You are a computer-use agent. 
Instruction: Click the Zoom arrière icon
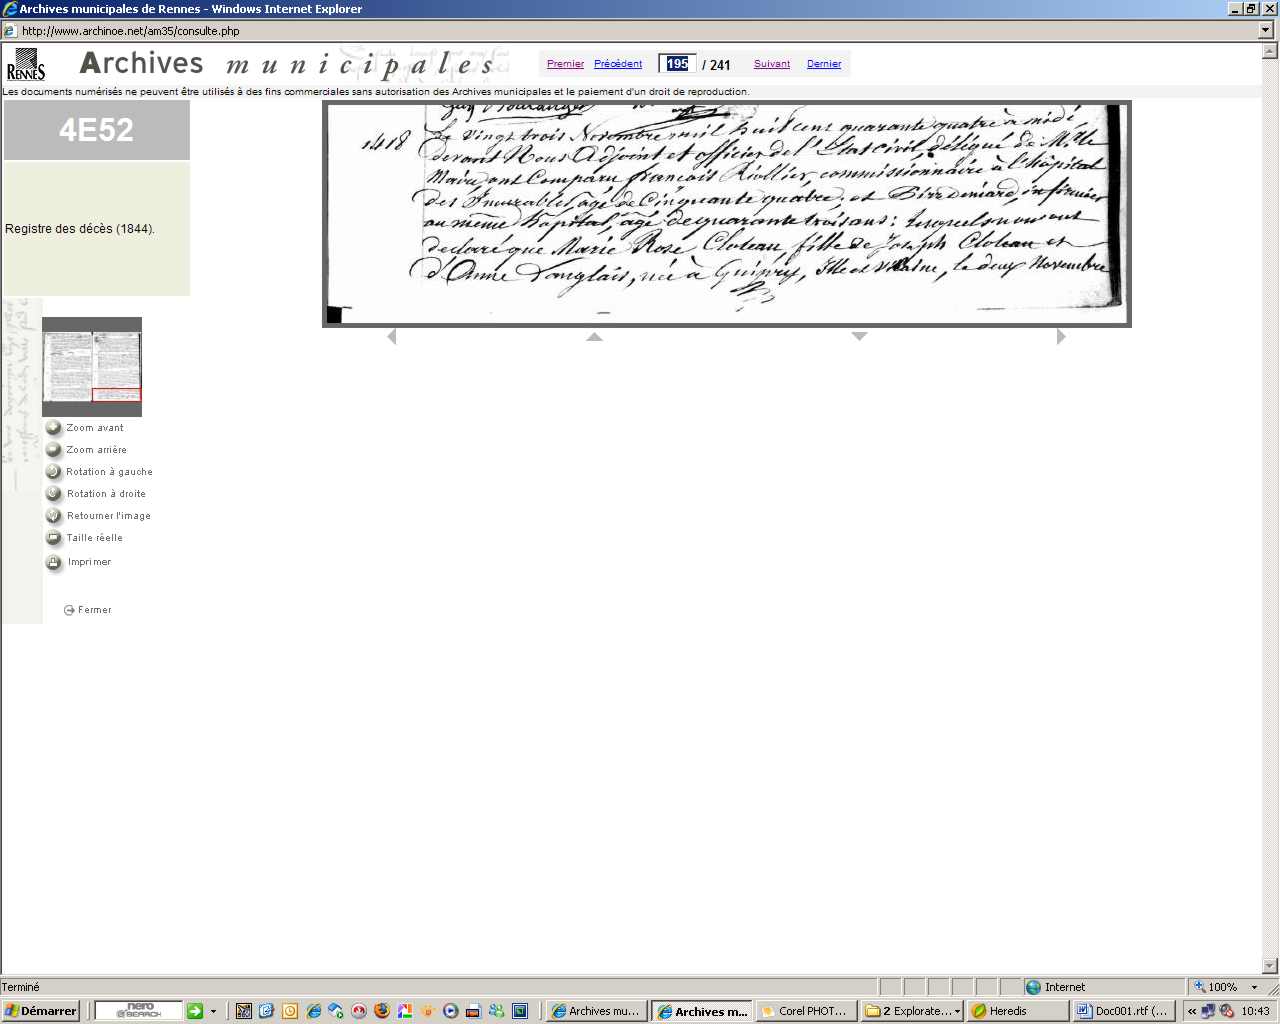(54, 450)
